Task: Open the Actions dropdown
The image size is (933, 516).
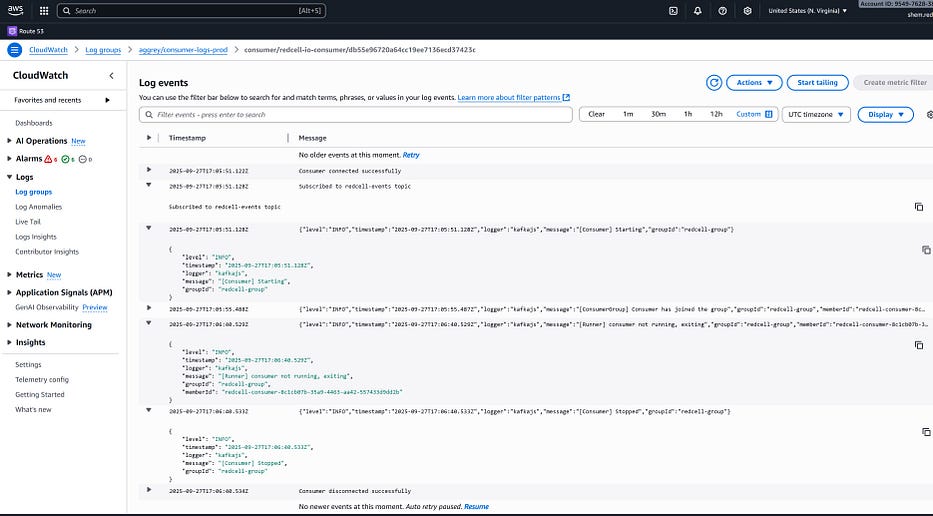Action: 754,83
